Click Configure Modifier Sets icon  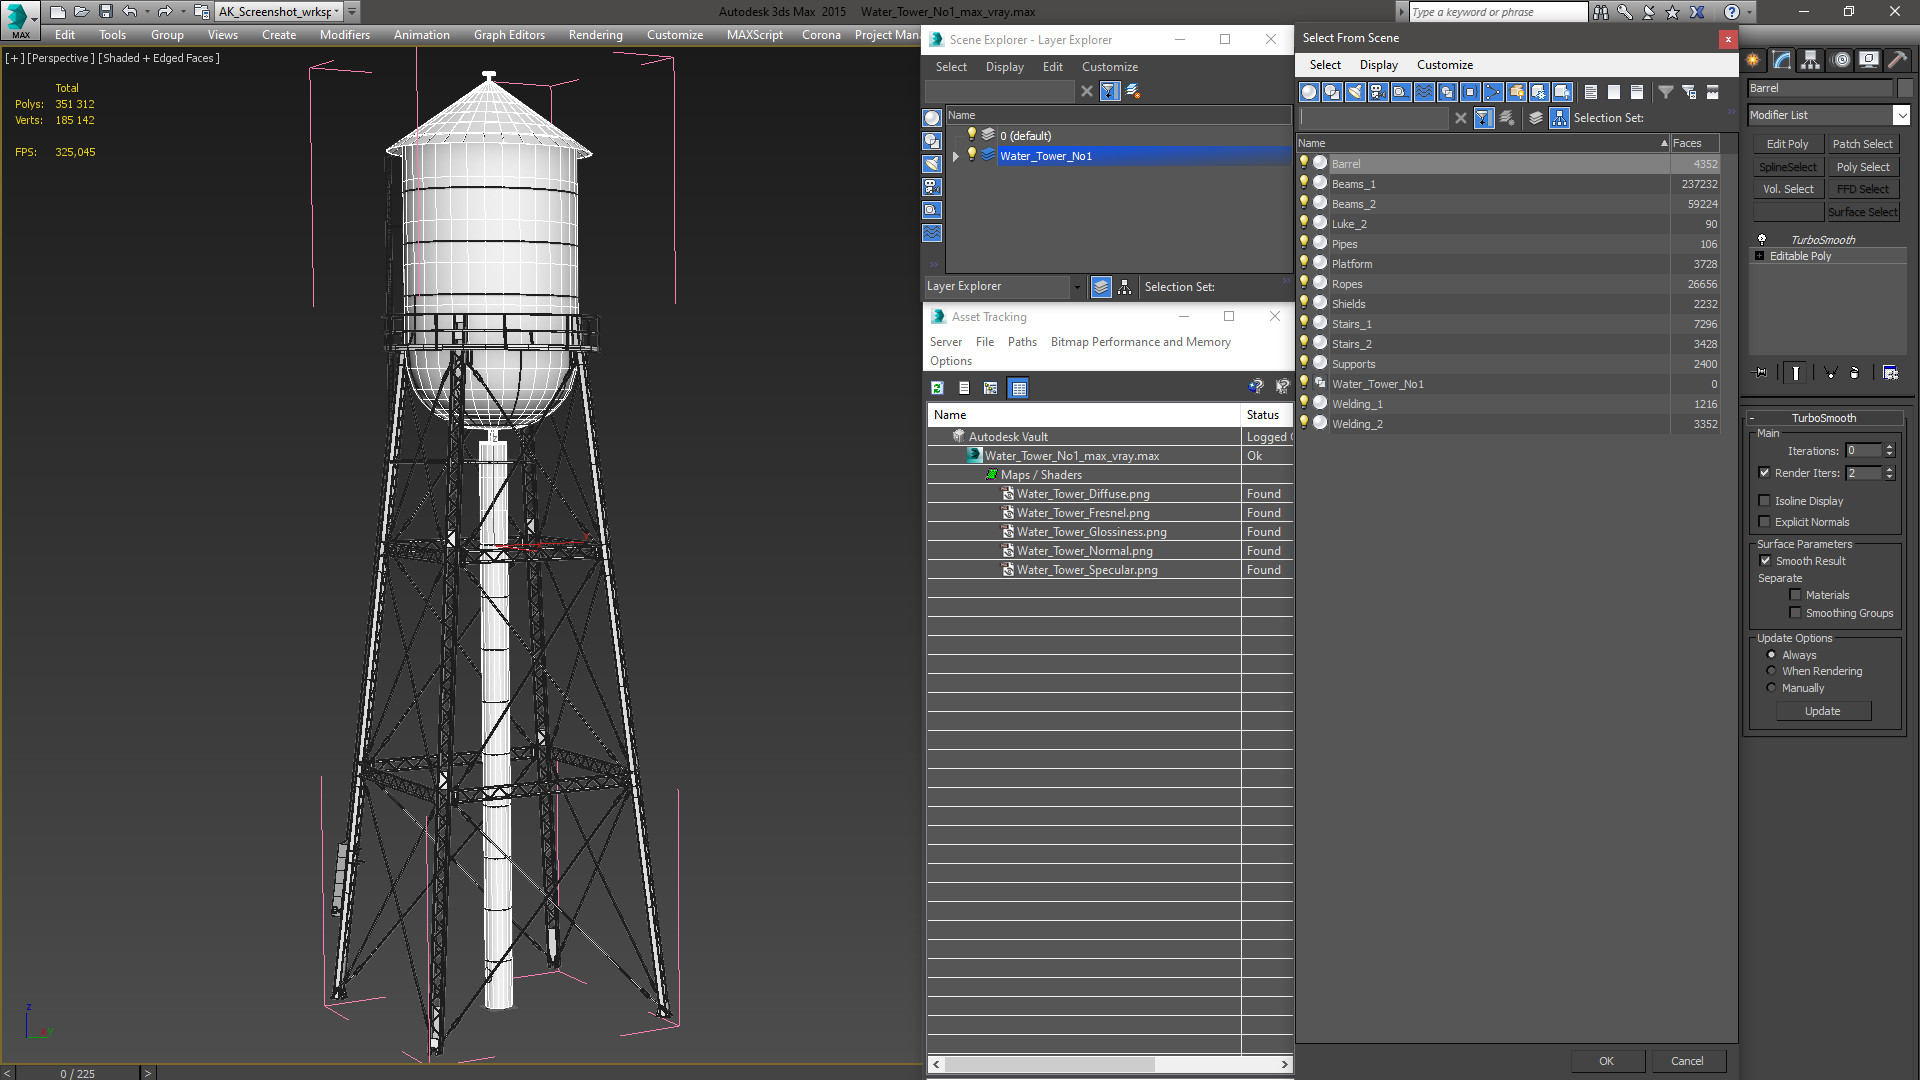pos(1890,373)
